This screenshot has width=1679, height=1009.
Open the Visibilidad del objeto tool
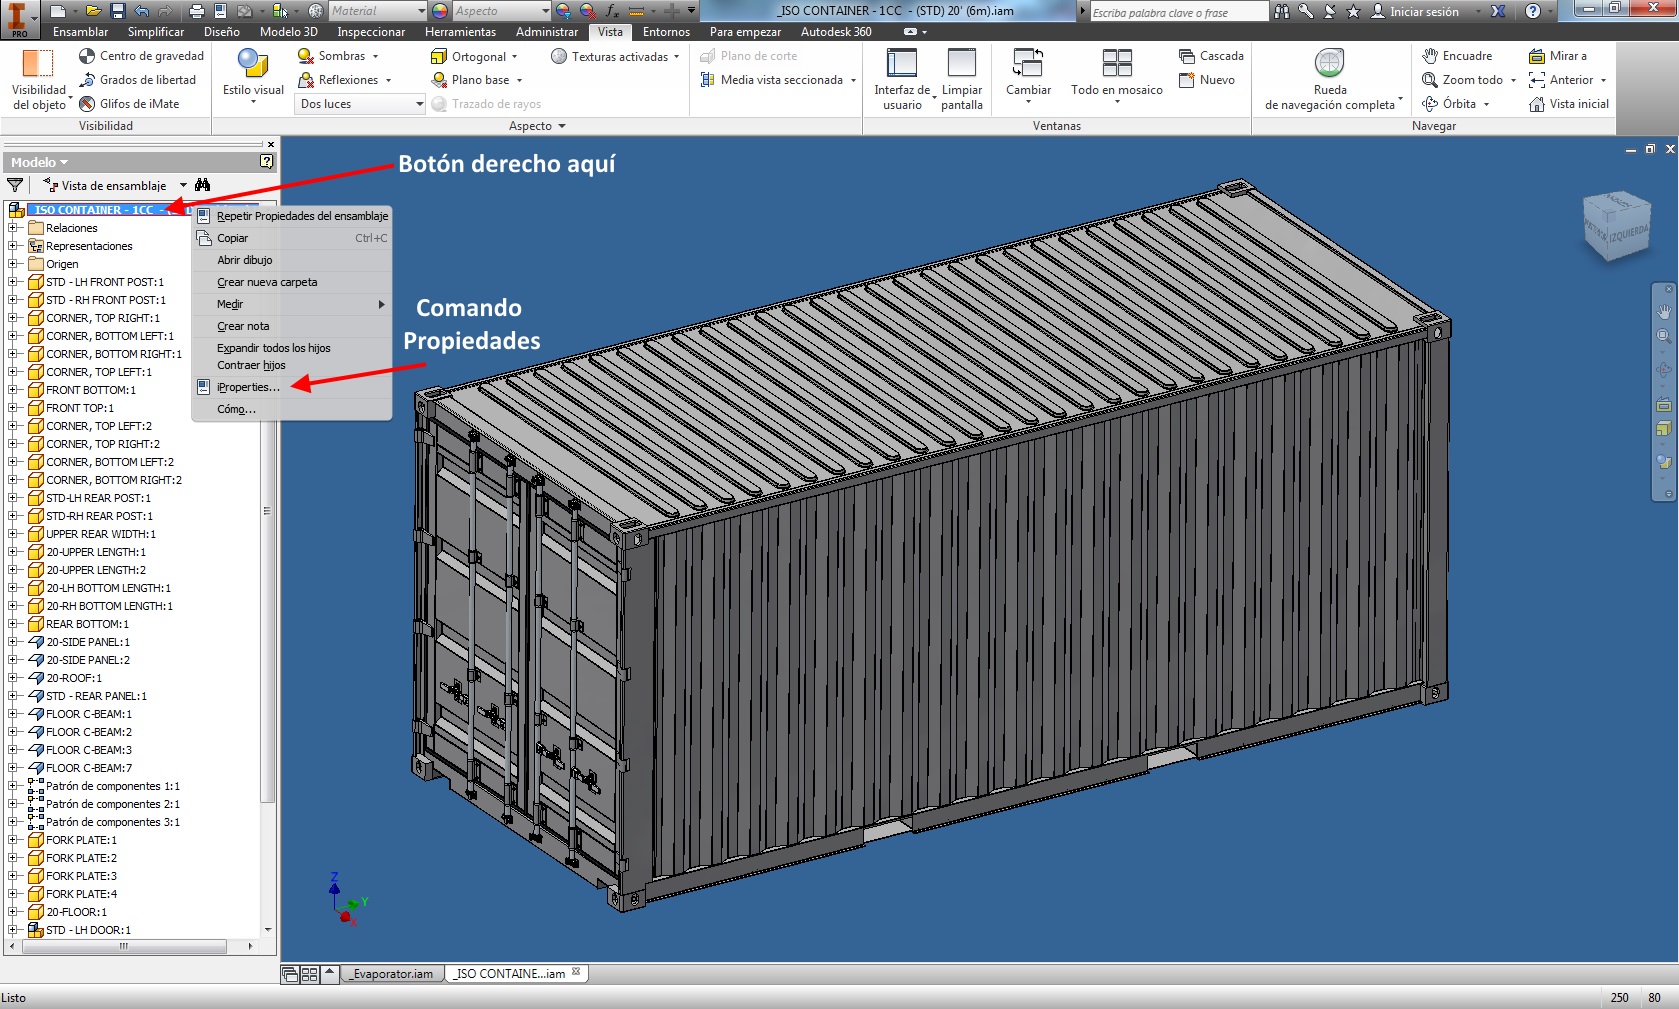tap(39, 79)
